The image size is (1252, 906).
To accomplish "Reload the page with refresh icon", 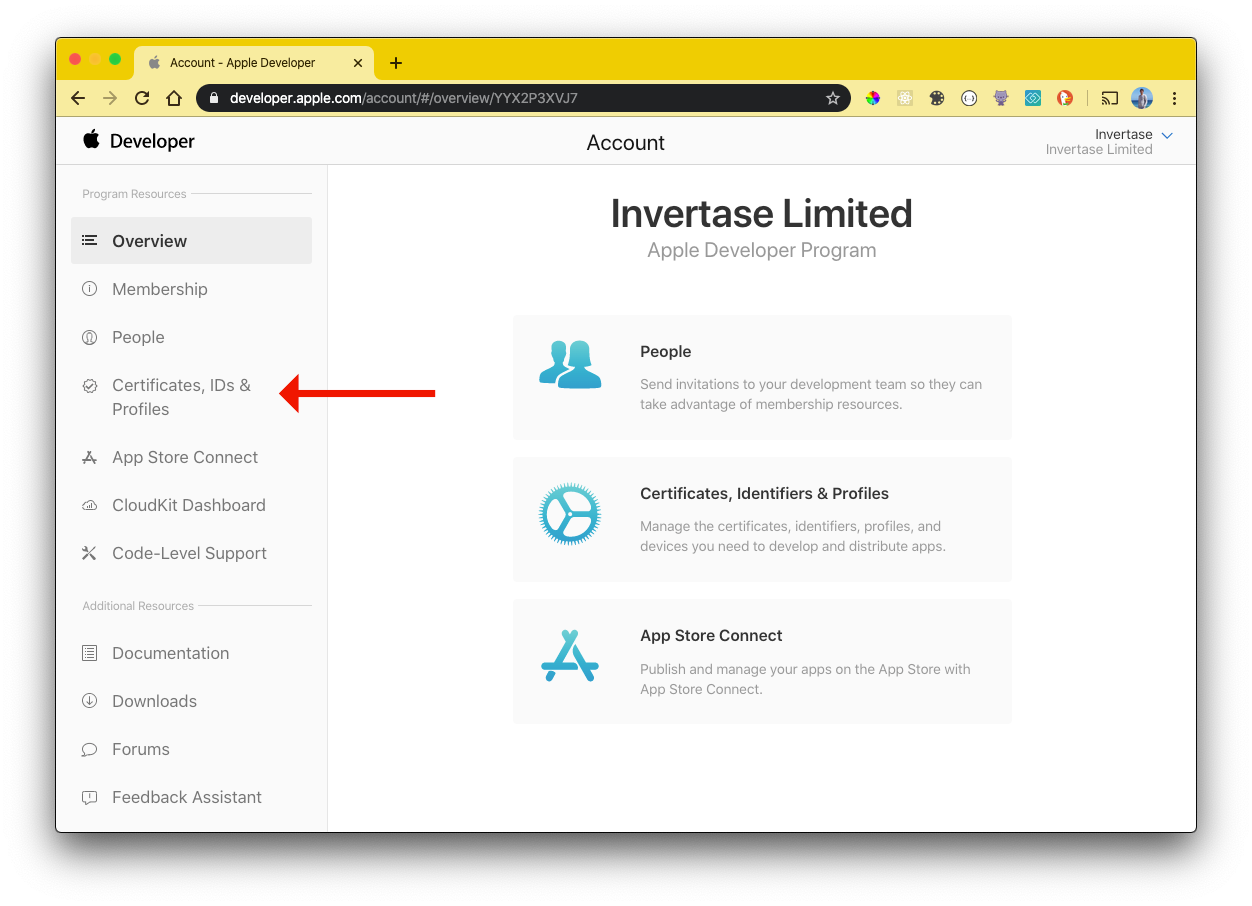I will coord(142,98).
